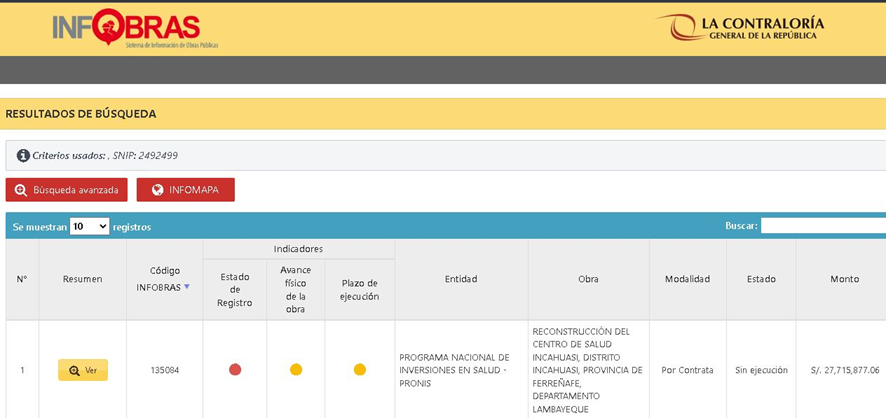886x418 pixels.
Task: Sort by the Entidad column header
Action: point(461,279)
